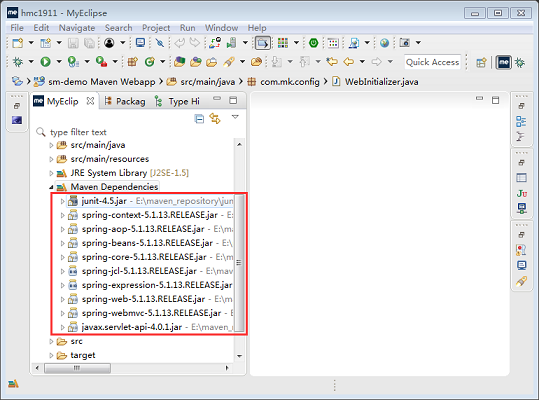Viewport: 539px width, 400px height.
Task: Open explorer View Menu triangle
Action: point(235,117)
